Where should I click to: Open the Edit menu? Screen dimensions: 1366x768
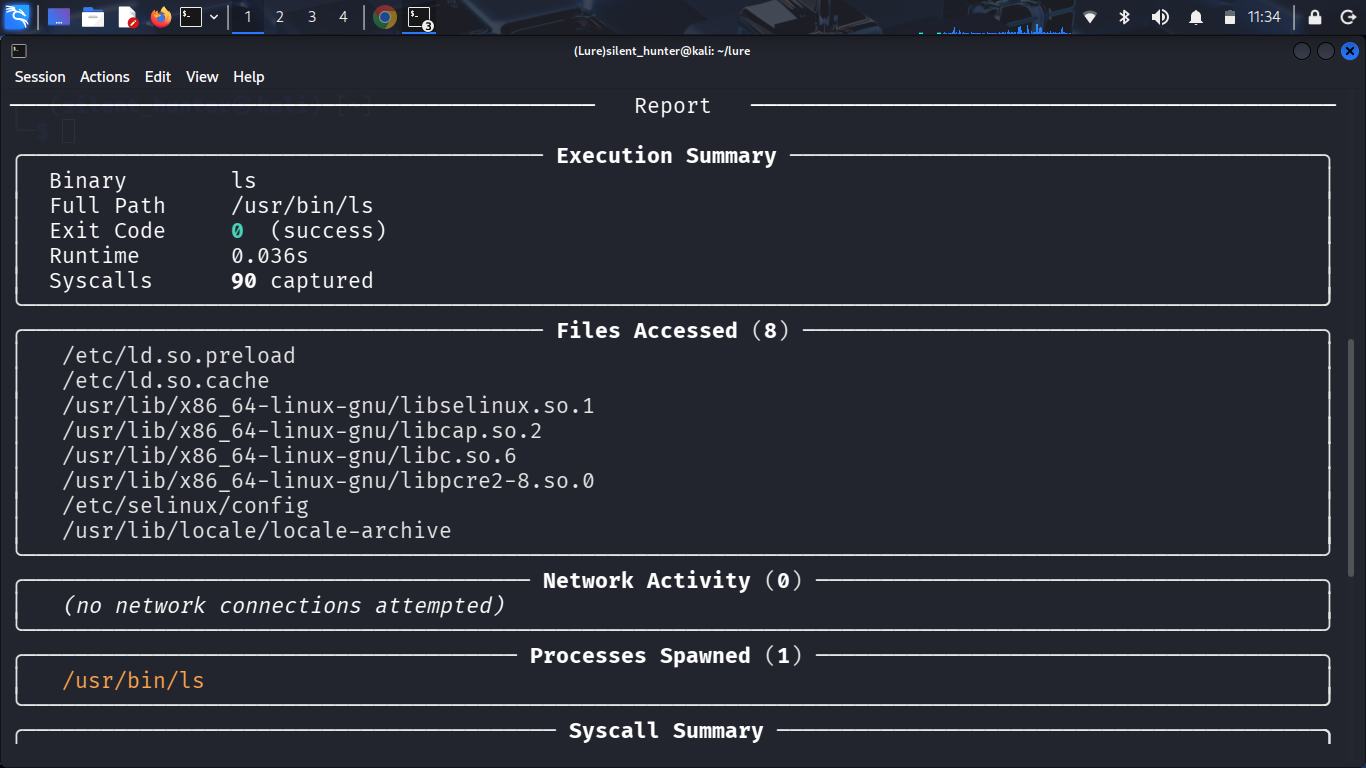158,77
